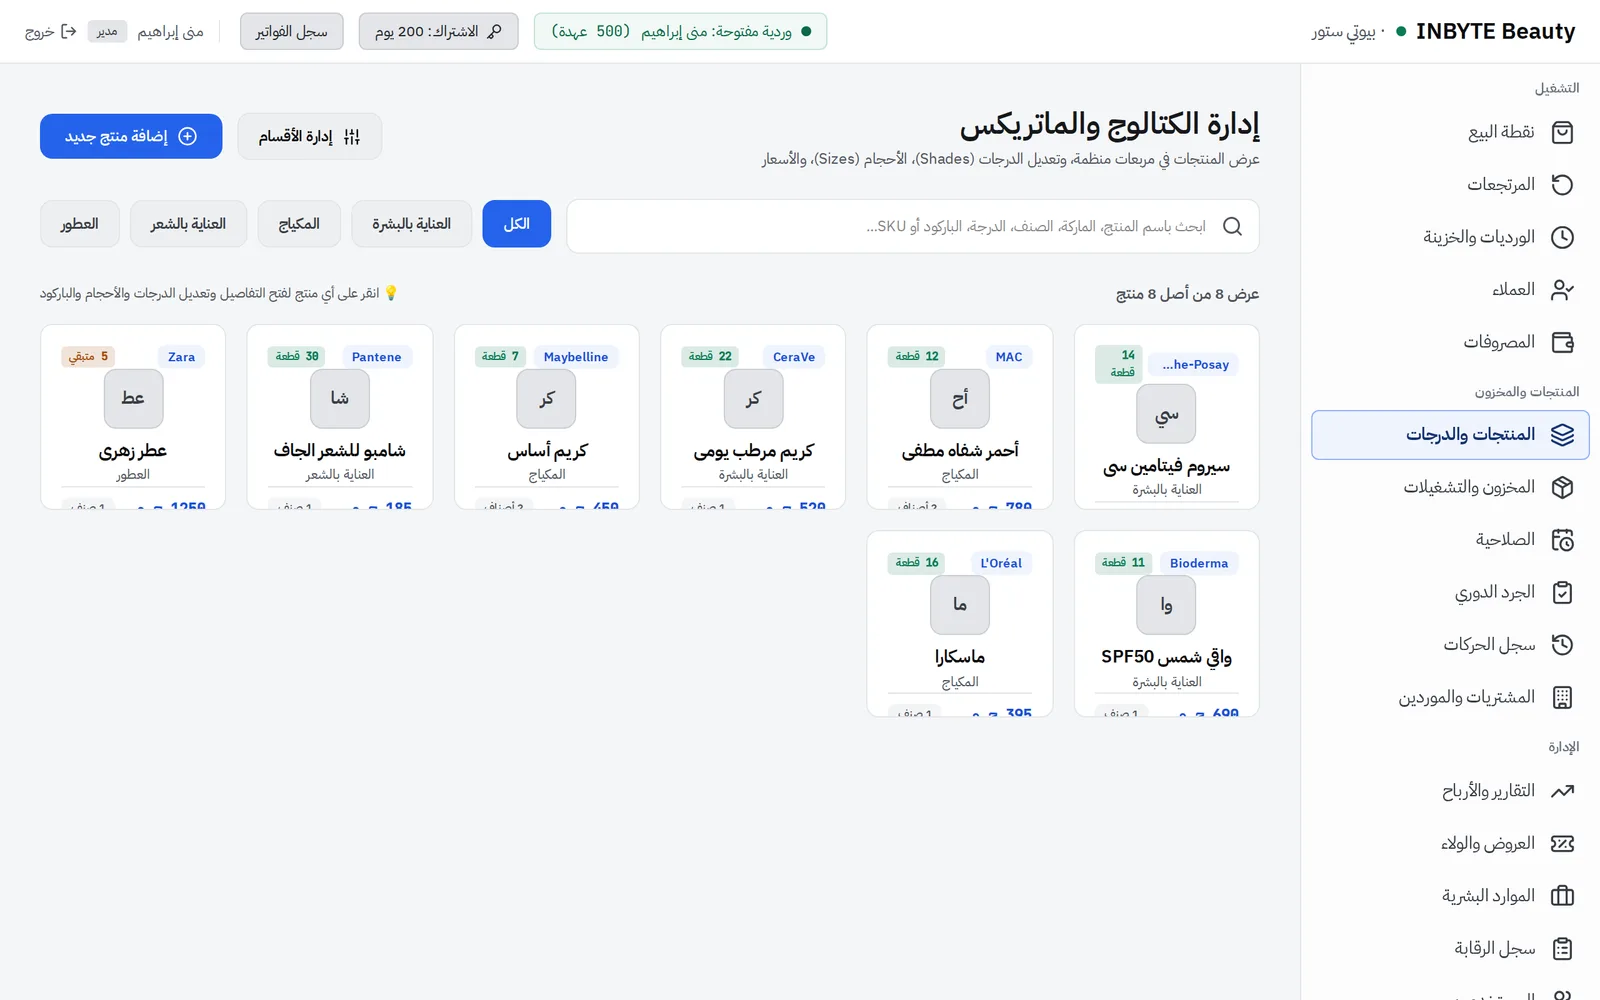The image size is (1600, 1000).
Task: Open عطر زهري Zara product card
Action: pos(133,417)
